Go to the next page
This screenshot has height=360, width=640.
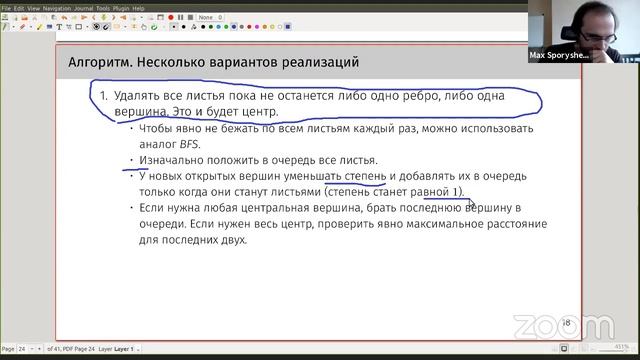[113, 18]
